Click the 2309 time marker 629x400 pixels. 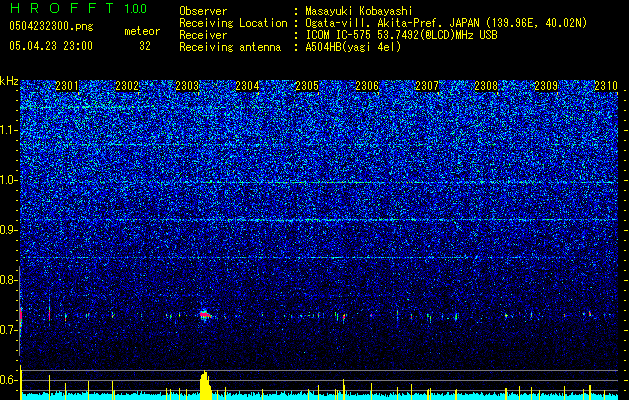point(546,86)
